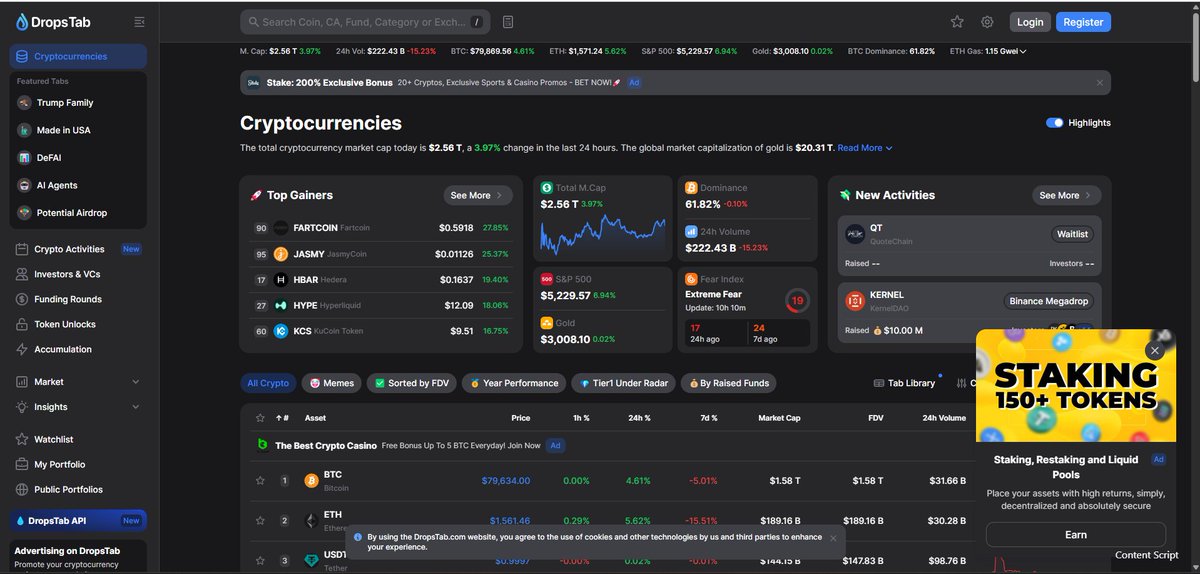Viewport: 1200px width, 574px height.
Task: Open Tab Library
Action: click(x=904, y=383)
